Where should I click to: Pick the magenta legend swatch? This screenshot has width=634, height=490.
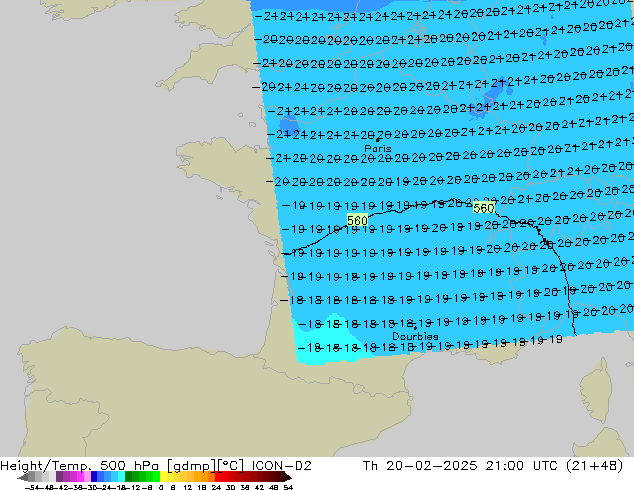coord(80,477)
